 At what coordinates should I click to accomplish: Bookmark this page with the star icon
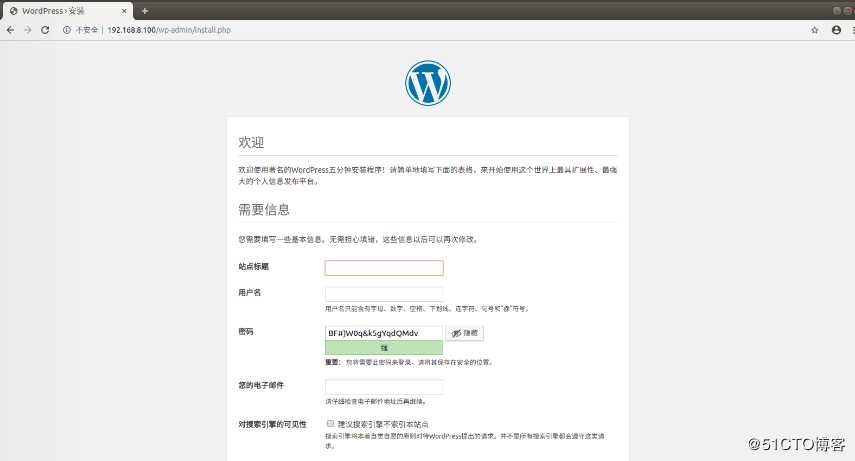815,30
